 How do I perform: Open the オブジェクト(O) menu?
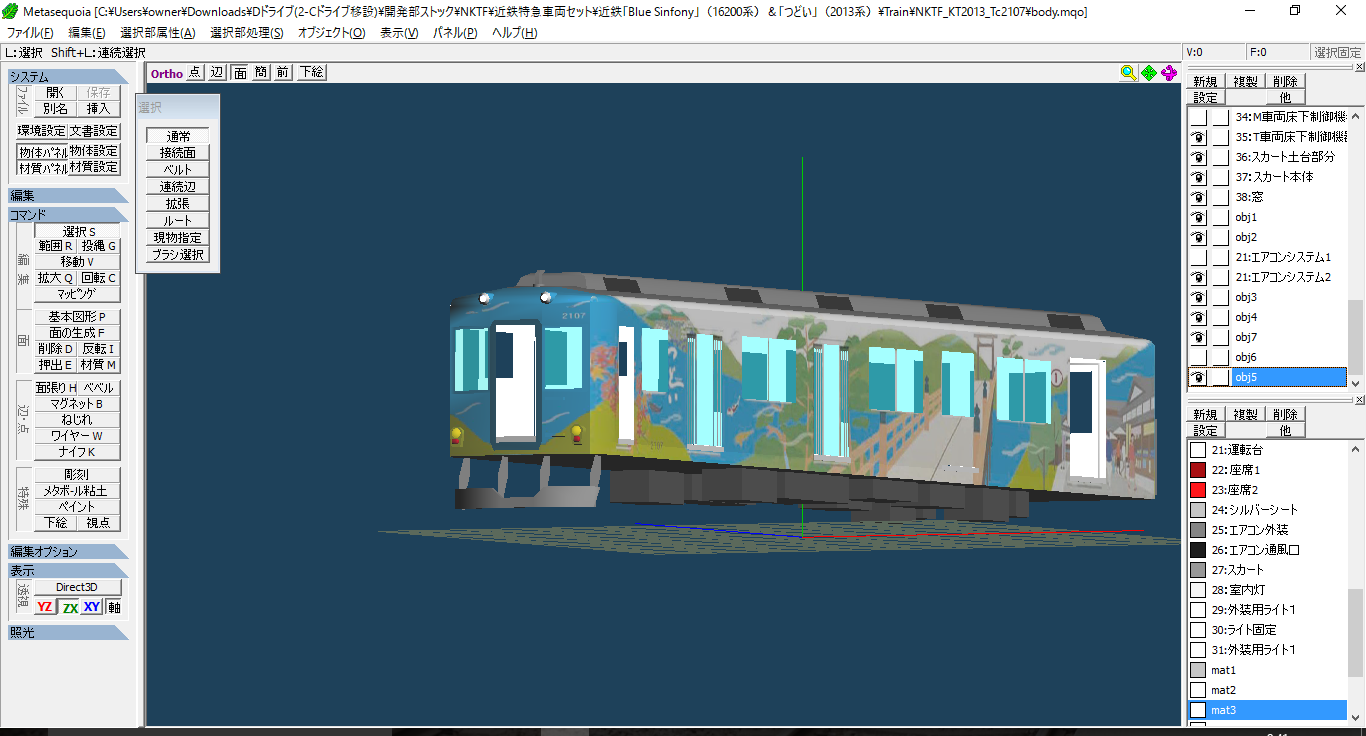tap(331, 33)
